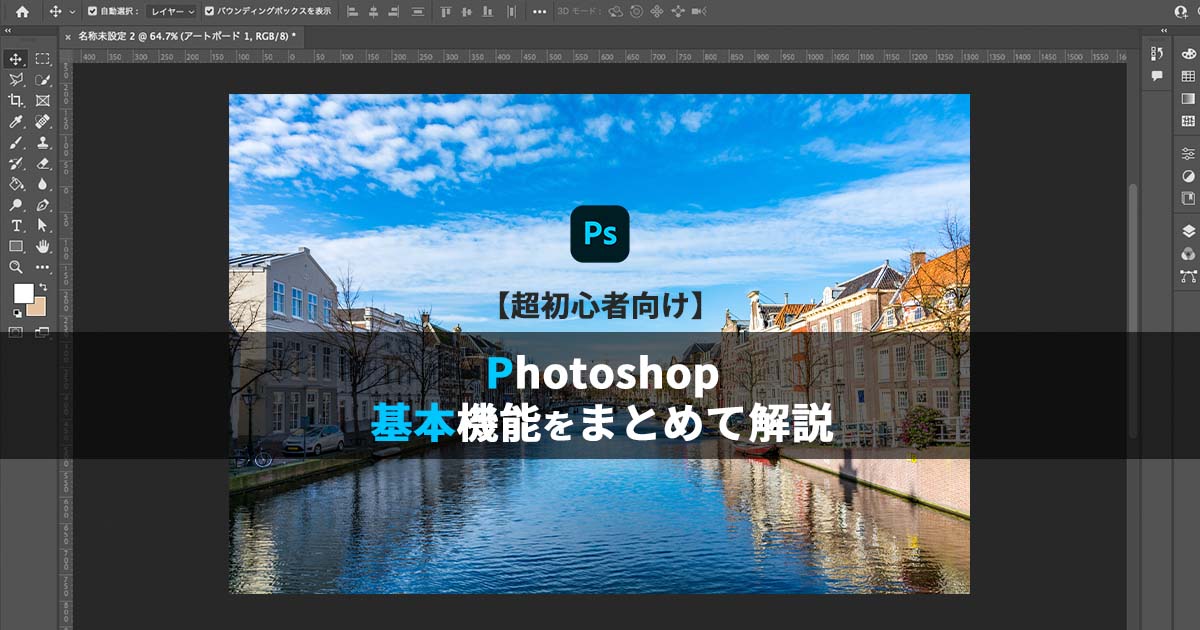Open the Adjustments panel circle icon
The image size is (1200, 630).
[1188, 176]
